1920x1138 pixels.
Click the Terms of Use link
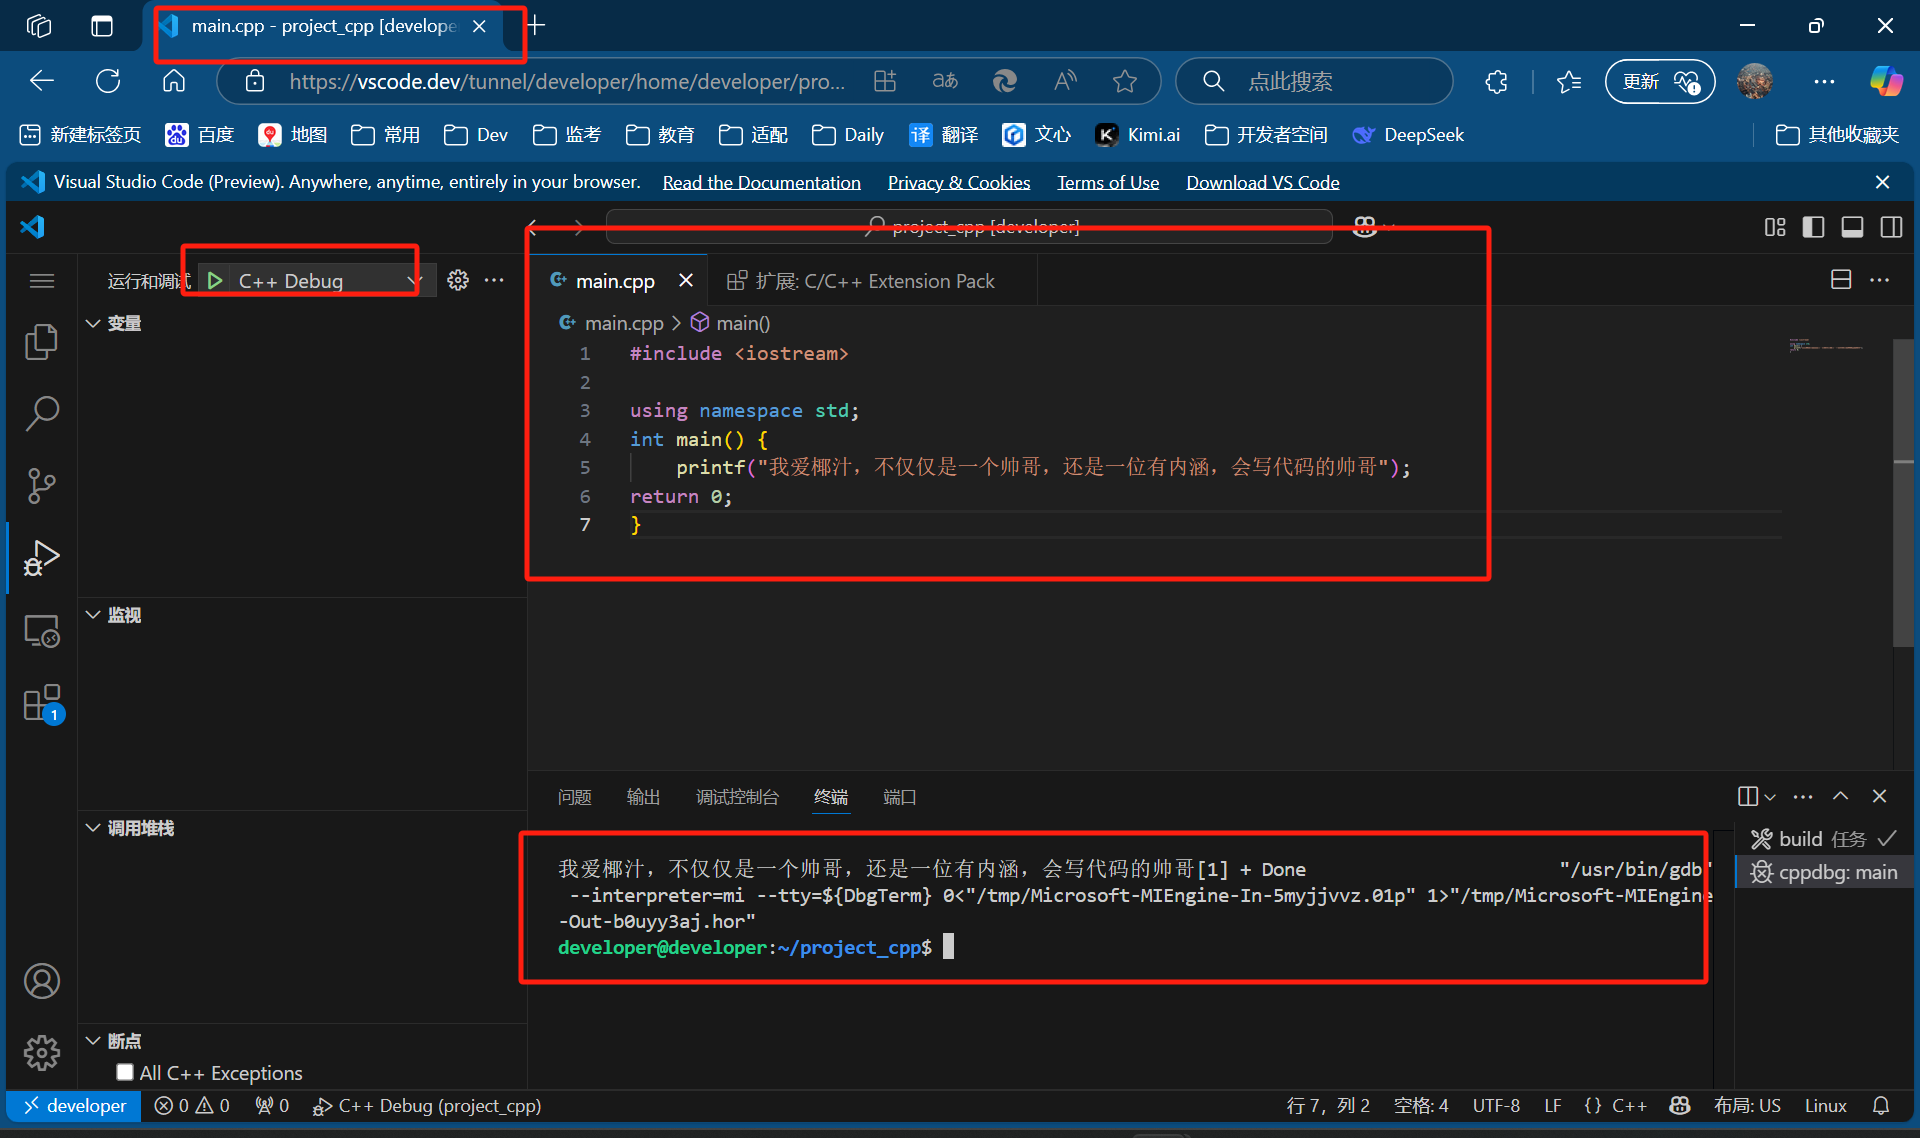pyautogui.click(x=1107, y=181)
